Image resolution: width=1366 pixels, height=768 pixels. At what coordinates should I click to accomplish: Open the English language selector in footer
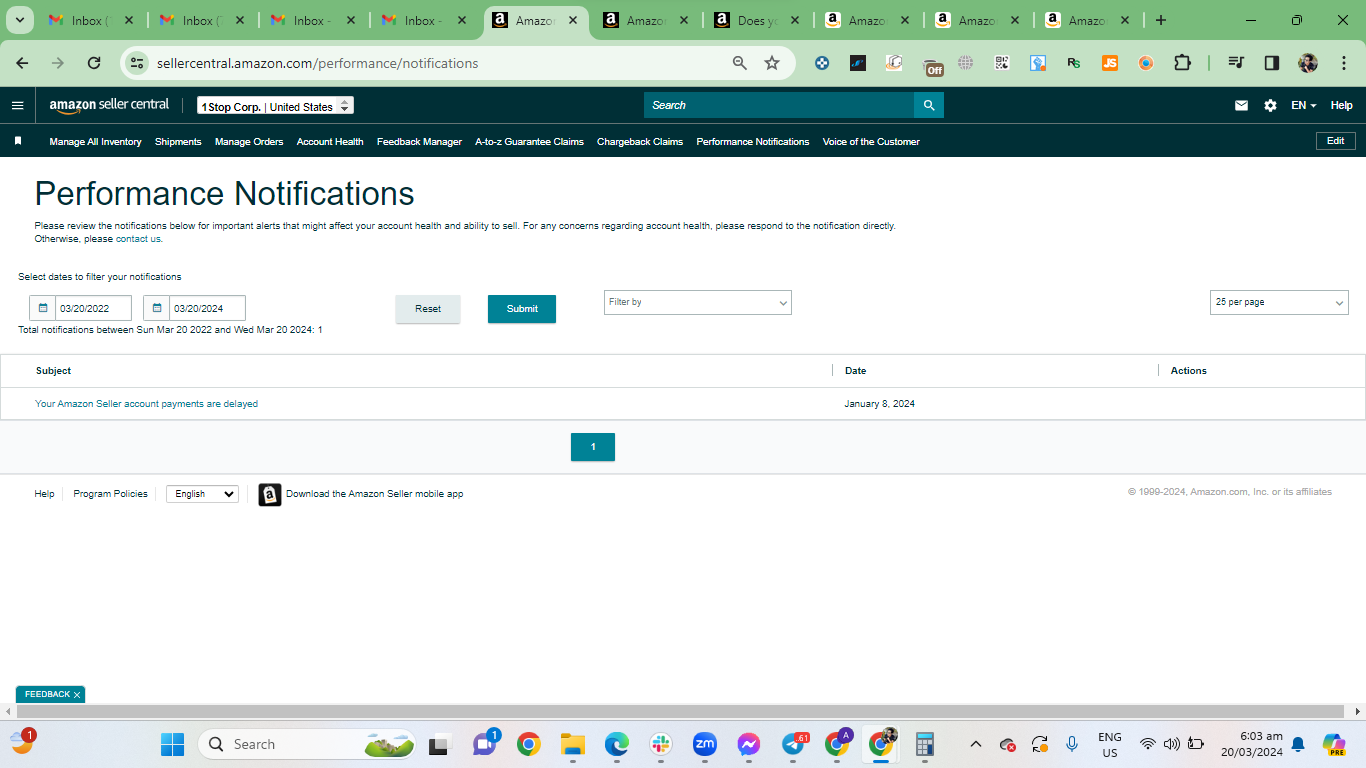[x=202, y=494]
